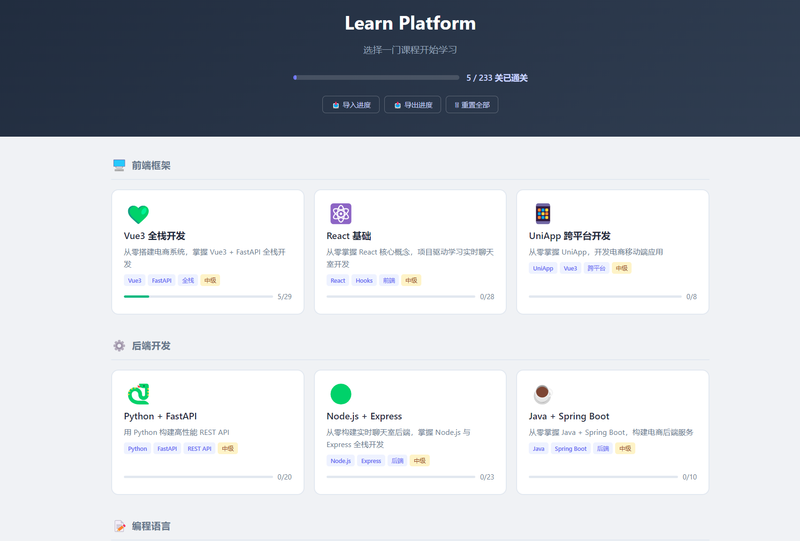The image size is (800, 541).
Task: Click the Java tag in Java + Spring Boot card
Action: pos(539,448)
